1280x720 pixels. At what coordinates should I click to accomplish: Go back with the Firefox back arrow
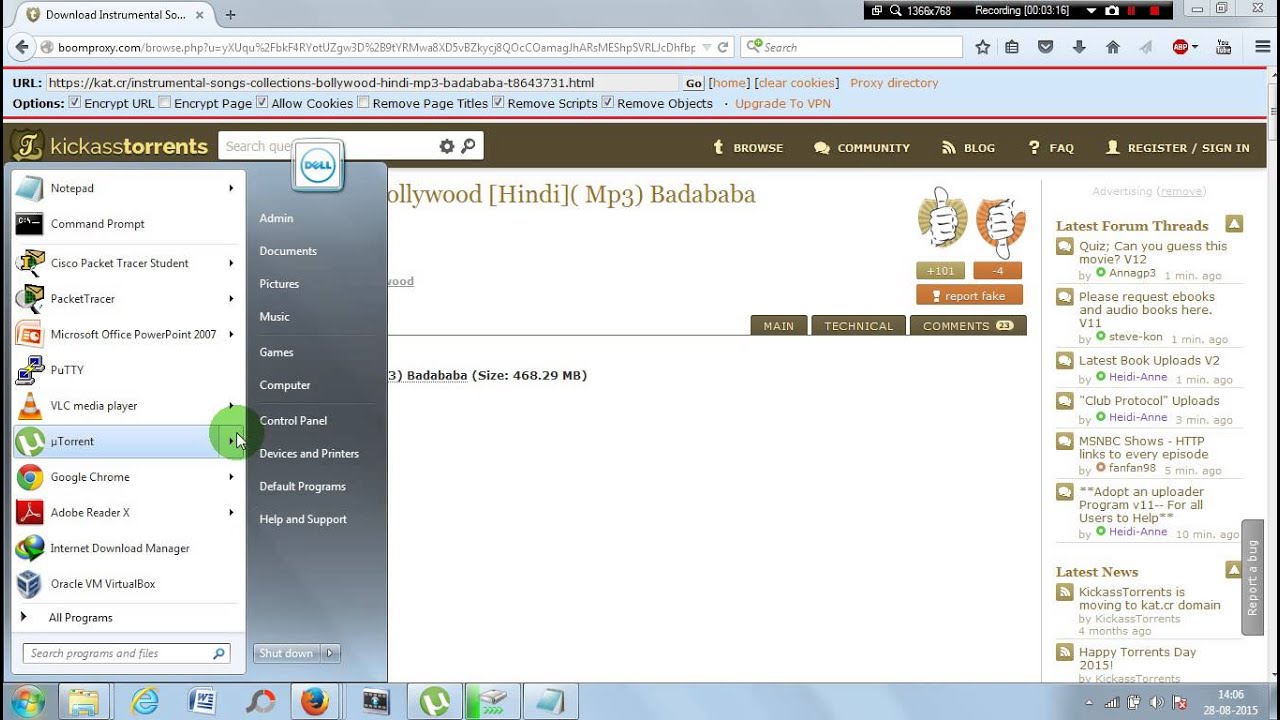(21, 47)
